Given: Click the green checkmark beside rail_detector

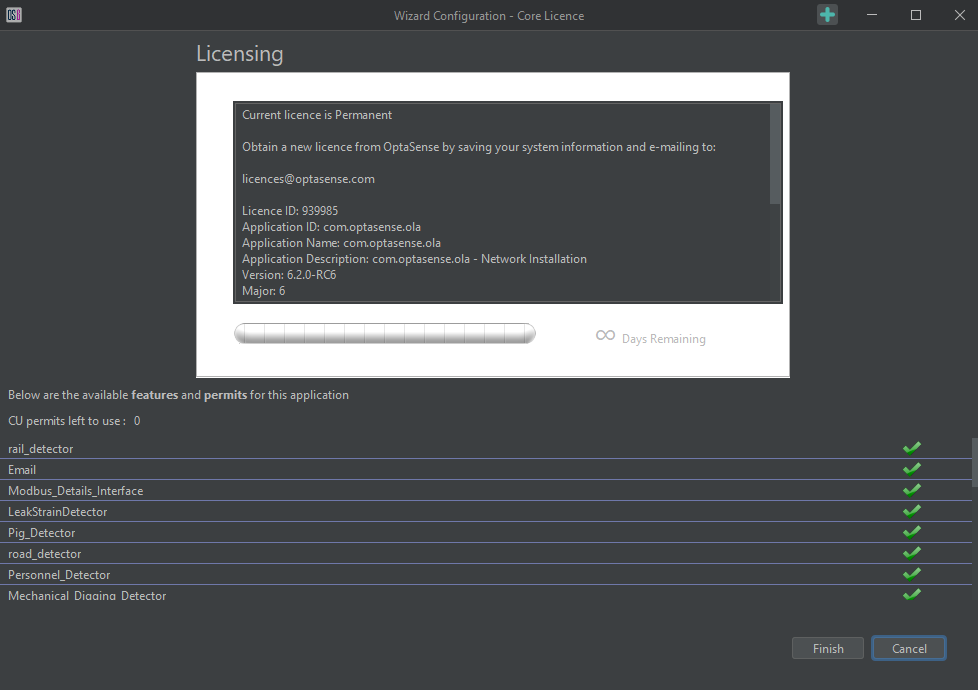Looking at the screenshot, I should pyautogui.click(x=911, y=447).
